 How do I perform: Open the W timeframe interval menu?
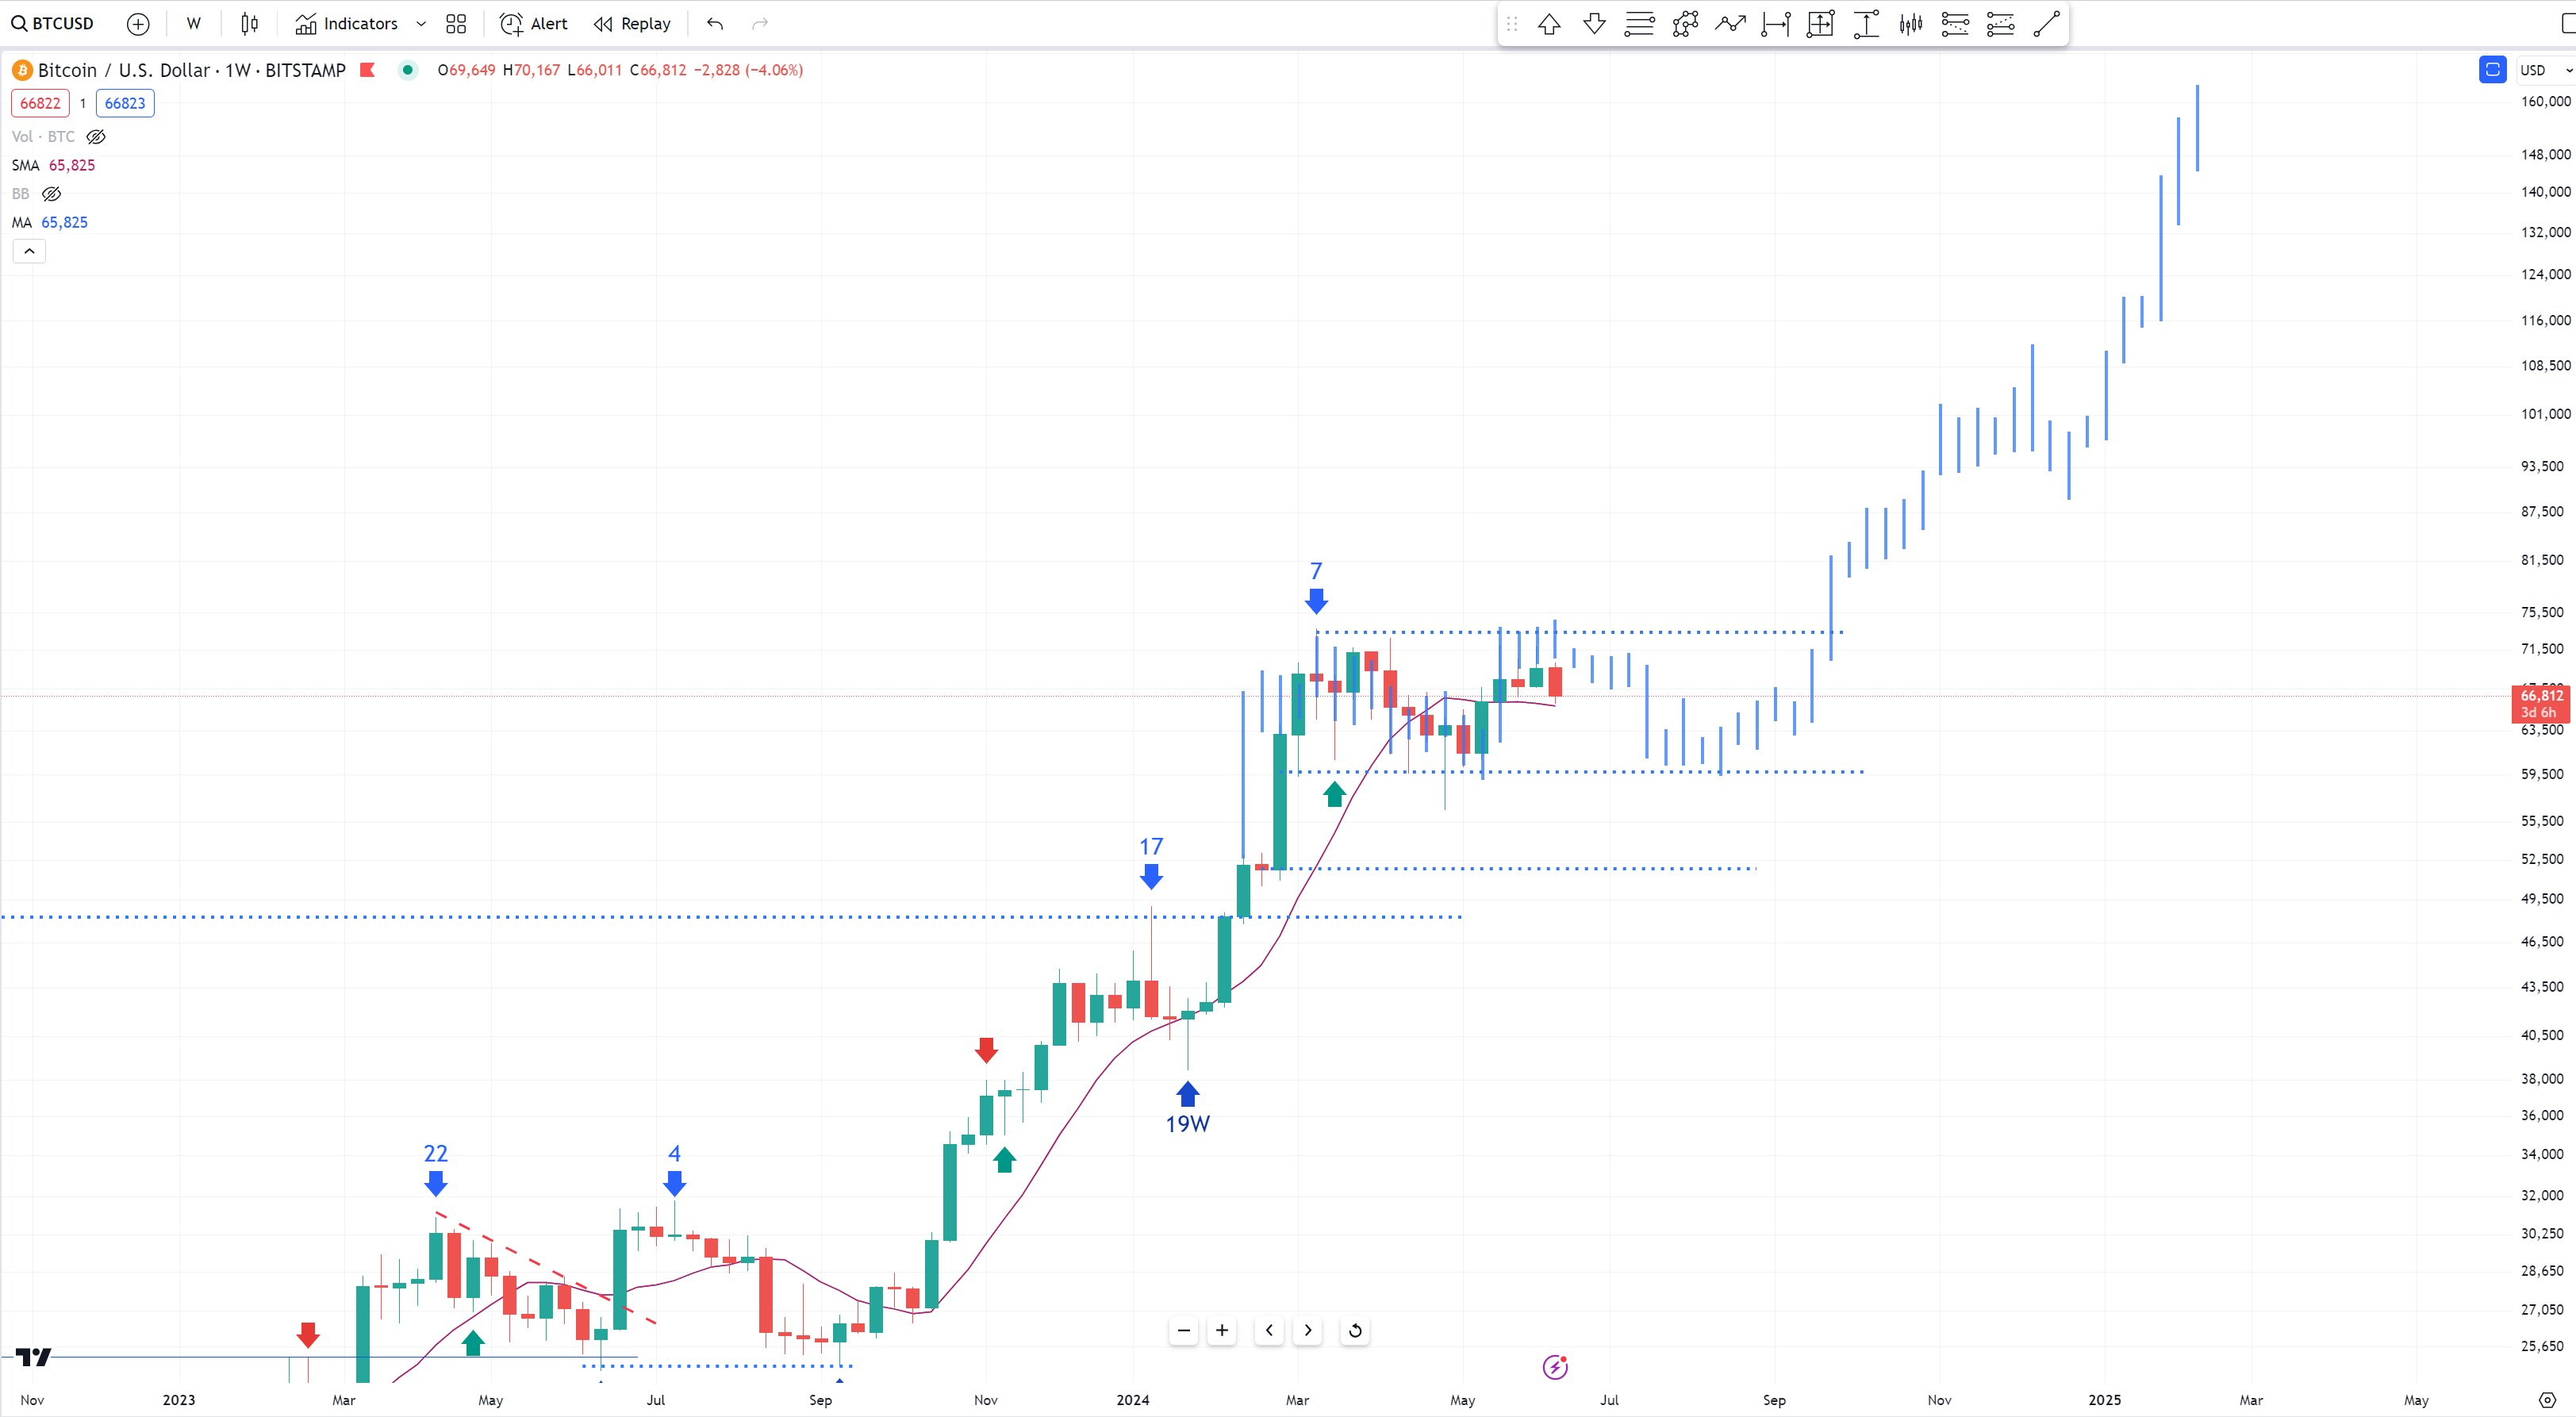[x=193, y=24]
